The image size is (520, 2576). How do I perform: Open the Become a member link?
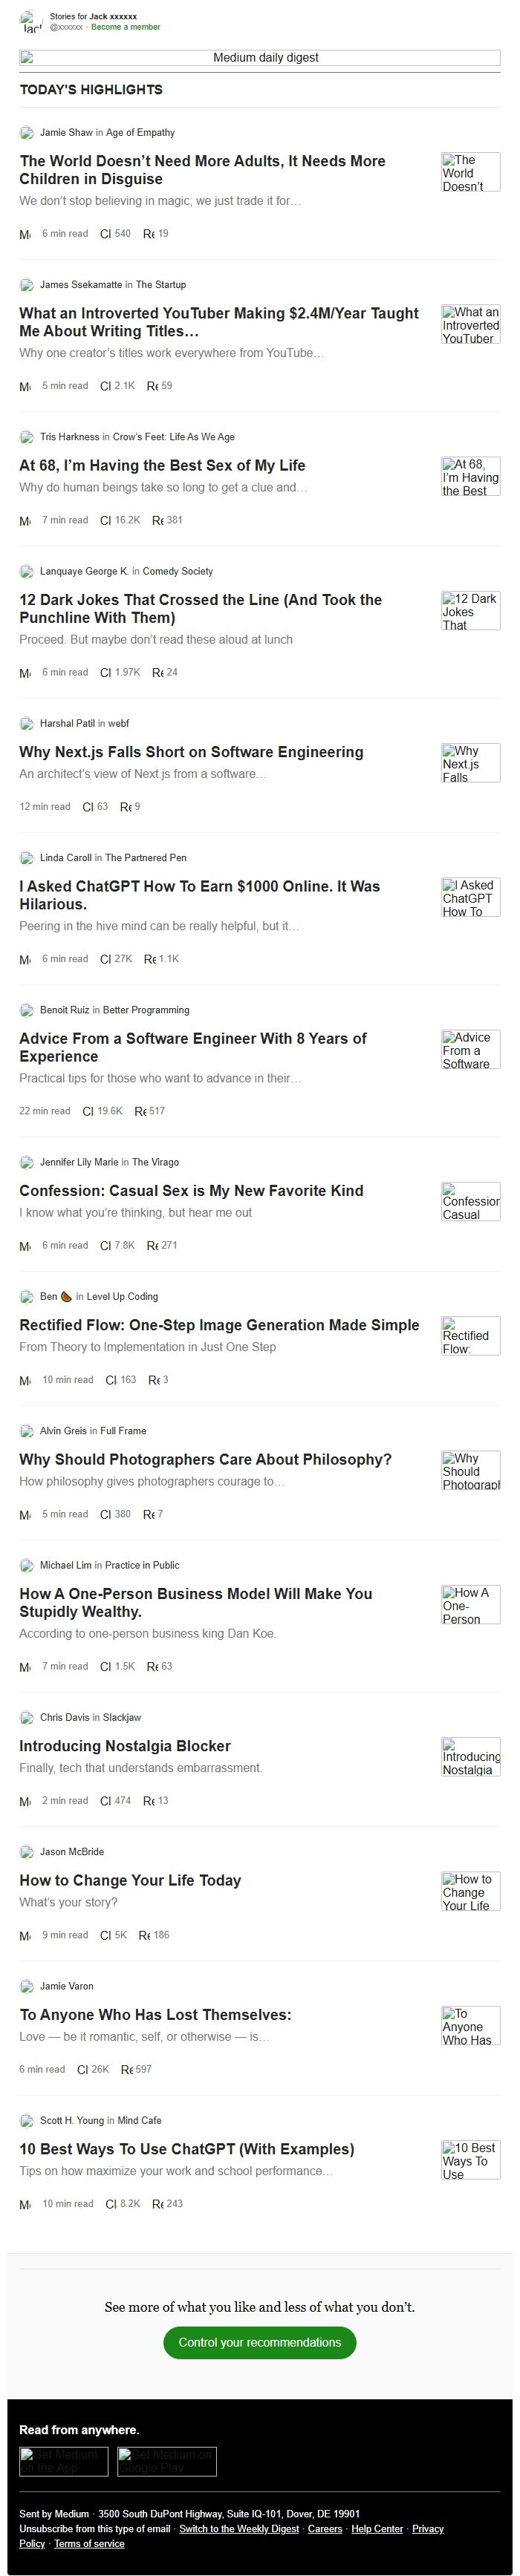coord(126,27)
